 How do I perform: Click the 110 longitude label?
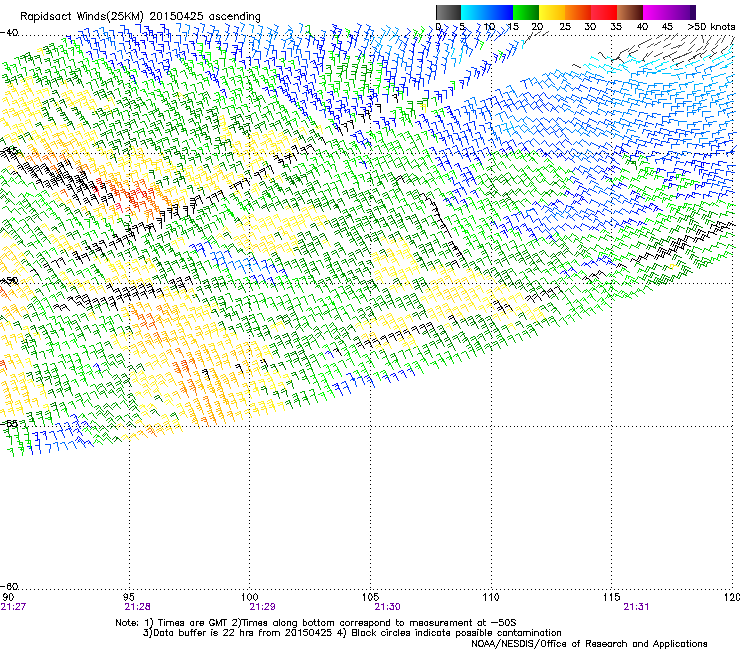tap(491, 597)
